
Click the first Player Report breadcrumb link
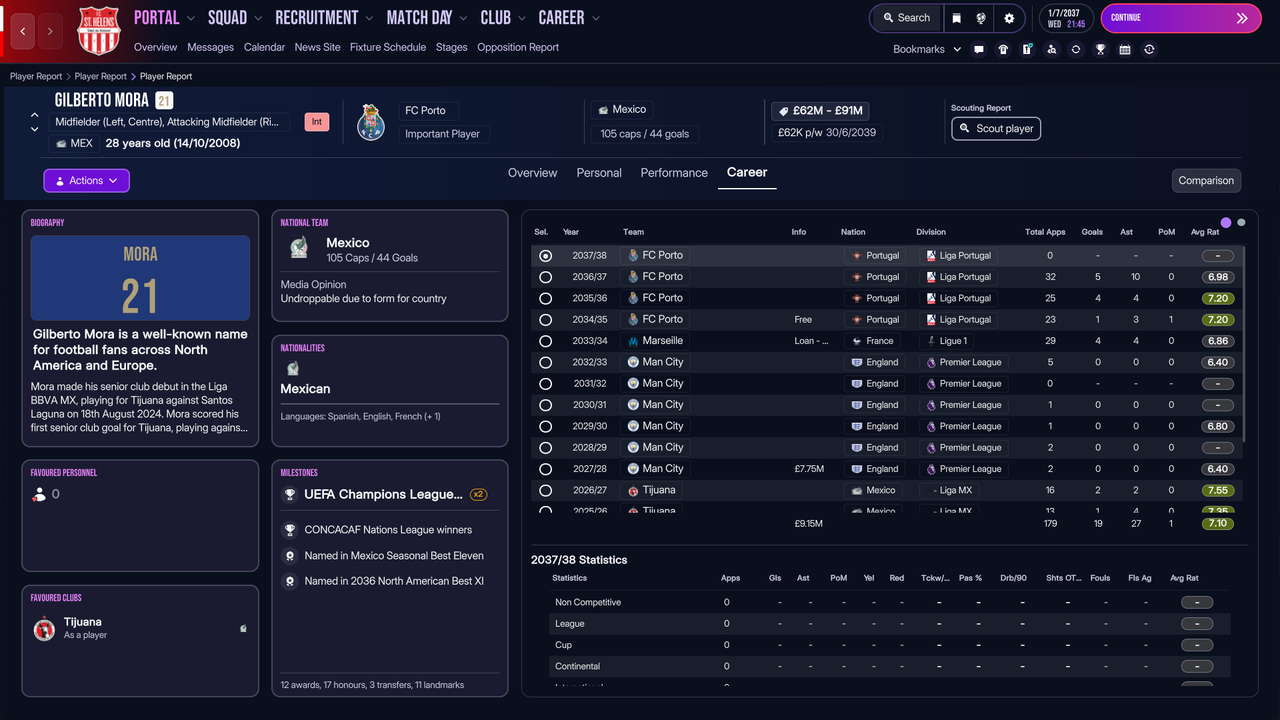[36, 76]
